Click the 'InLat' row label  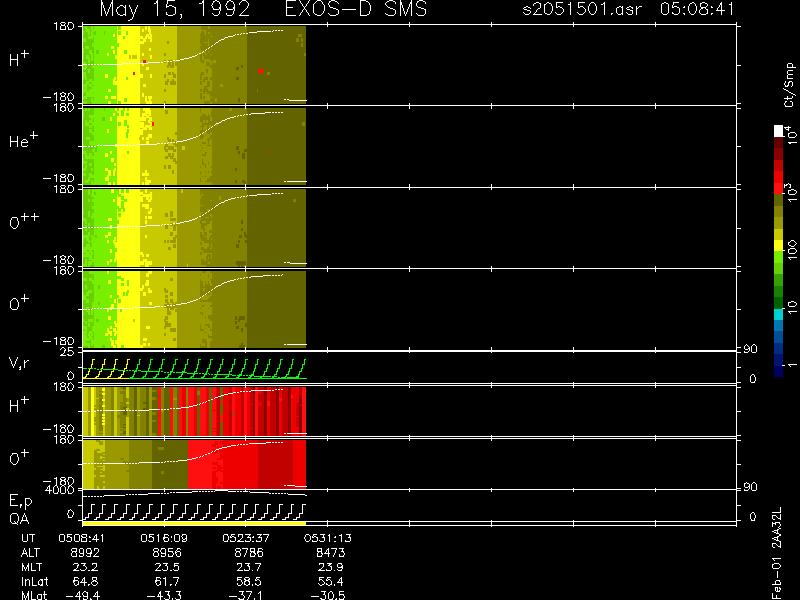coord(35,581)
